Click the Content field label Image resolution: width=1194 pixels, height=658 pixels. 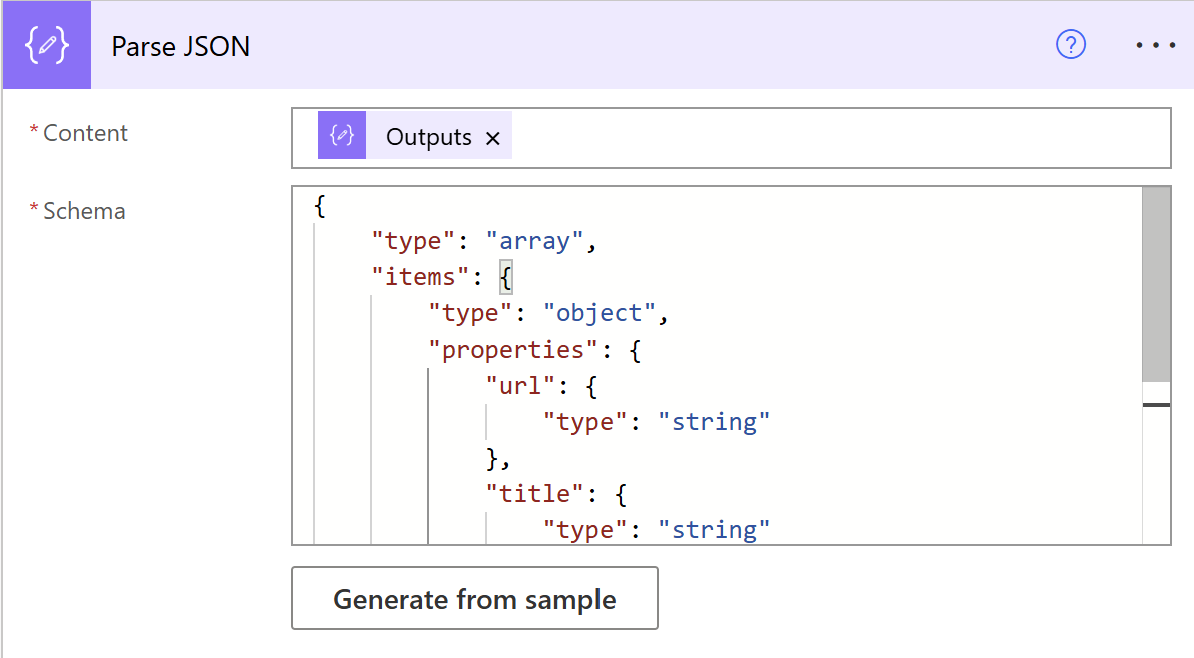(x=85, y=133)
